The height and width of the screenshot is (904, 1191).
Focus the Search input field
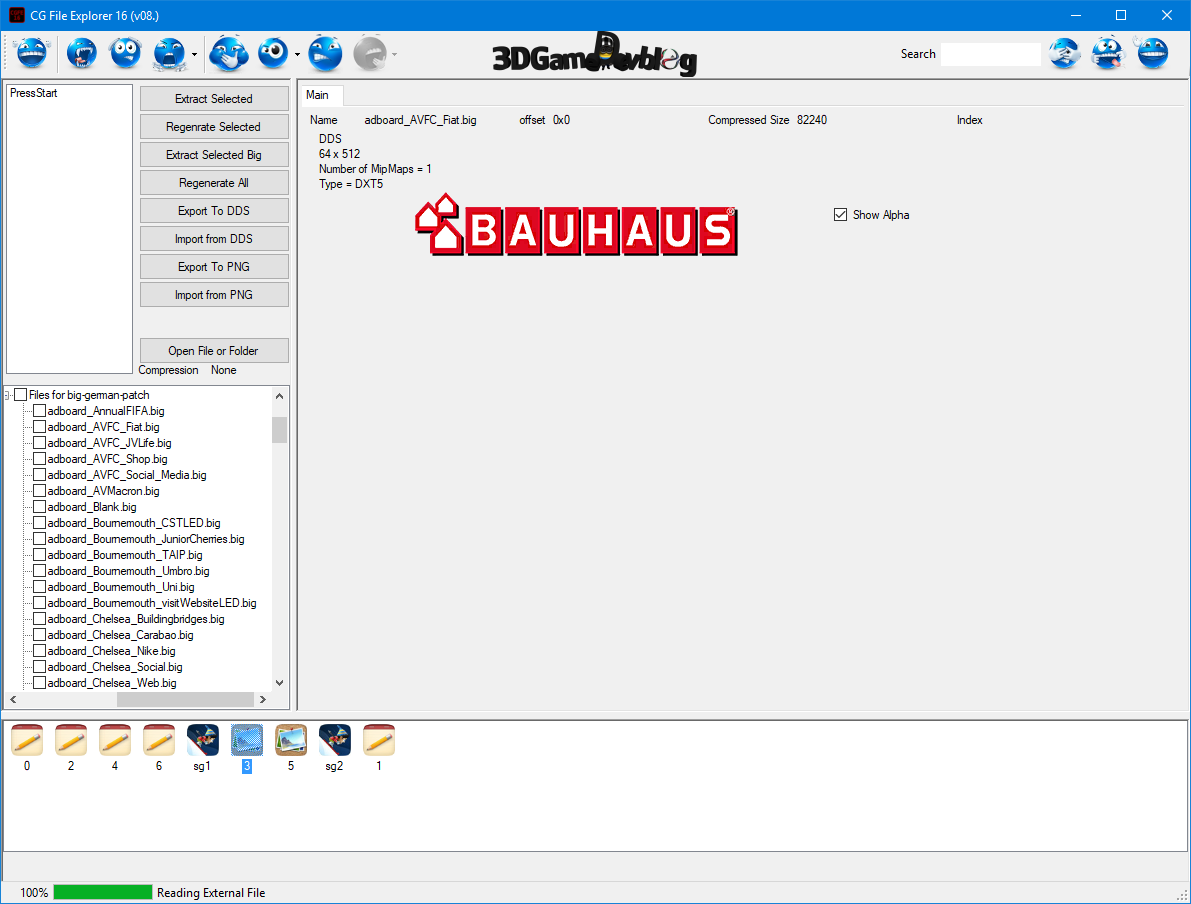(990, 54)
